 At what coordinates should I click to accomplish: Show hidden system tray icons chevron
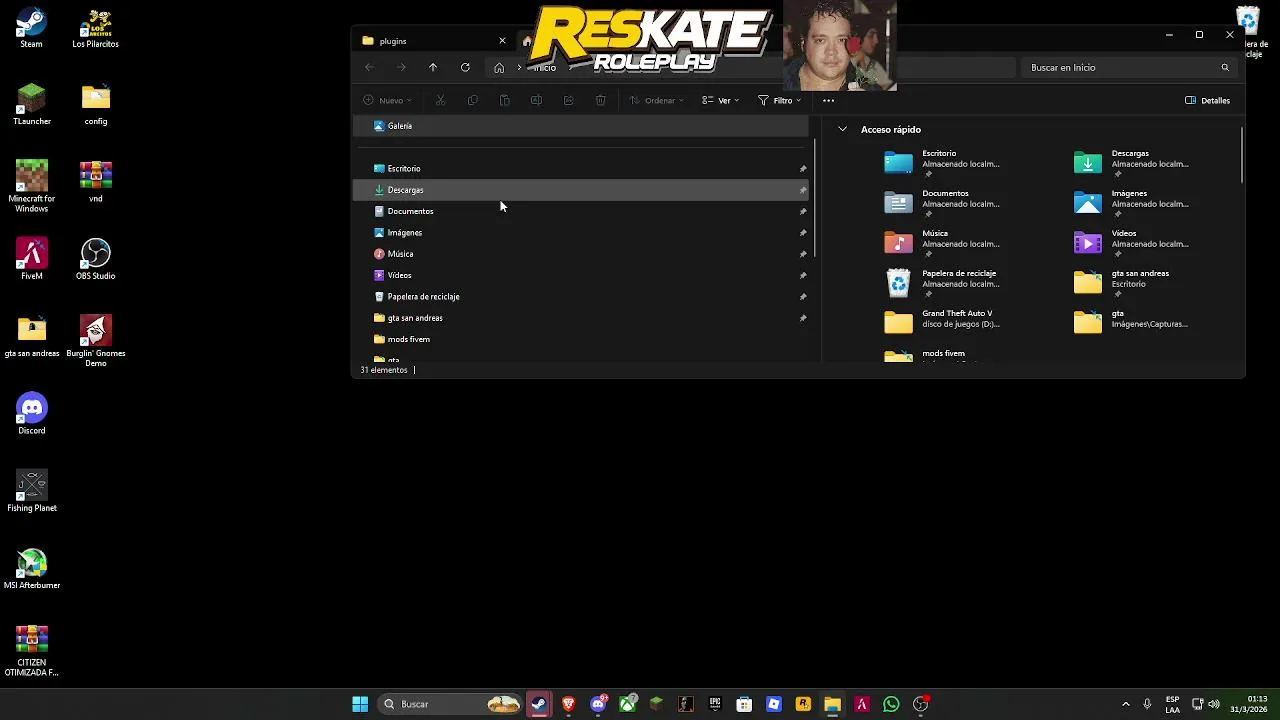click(1125, 704)
